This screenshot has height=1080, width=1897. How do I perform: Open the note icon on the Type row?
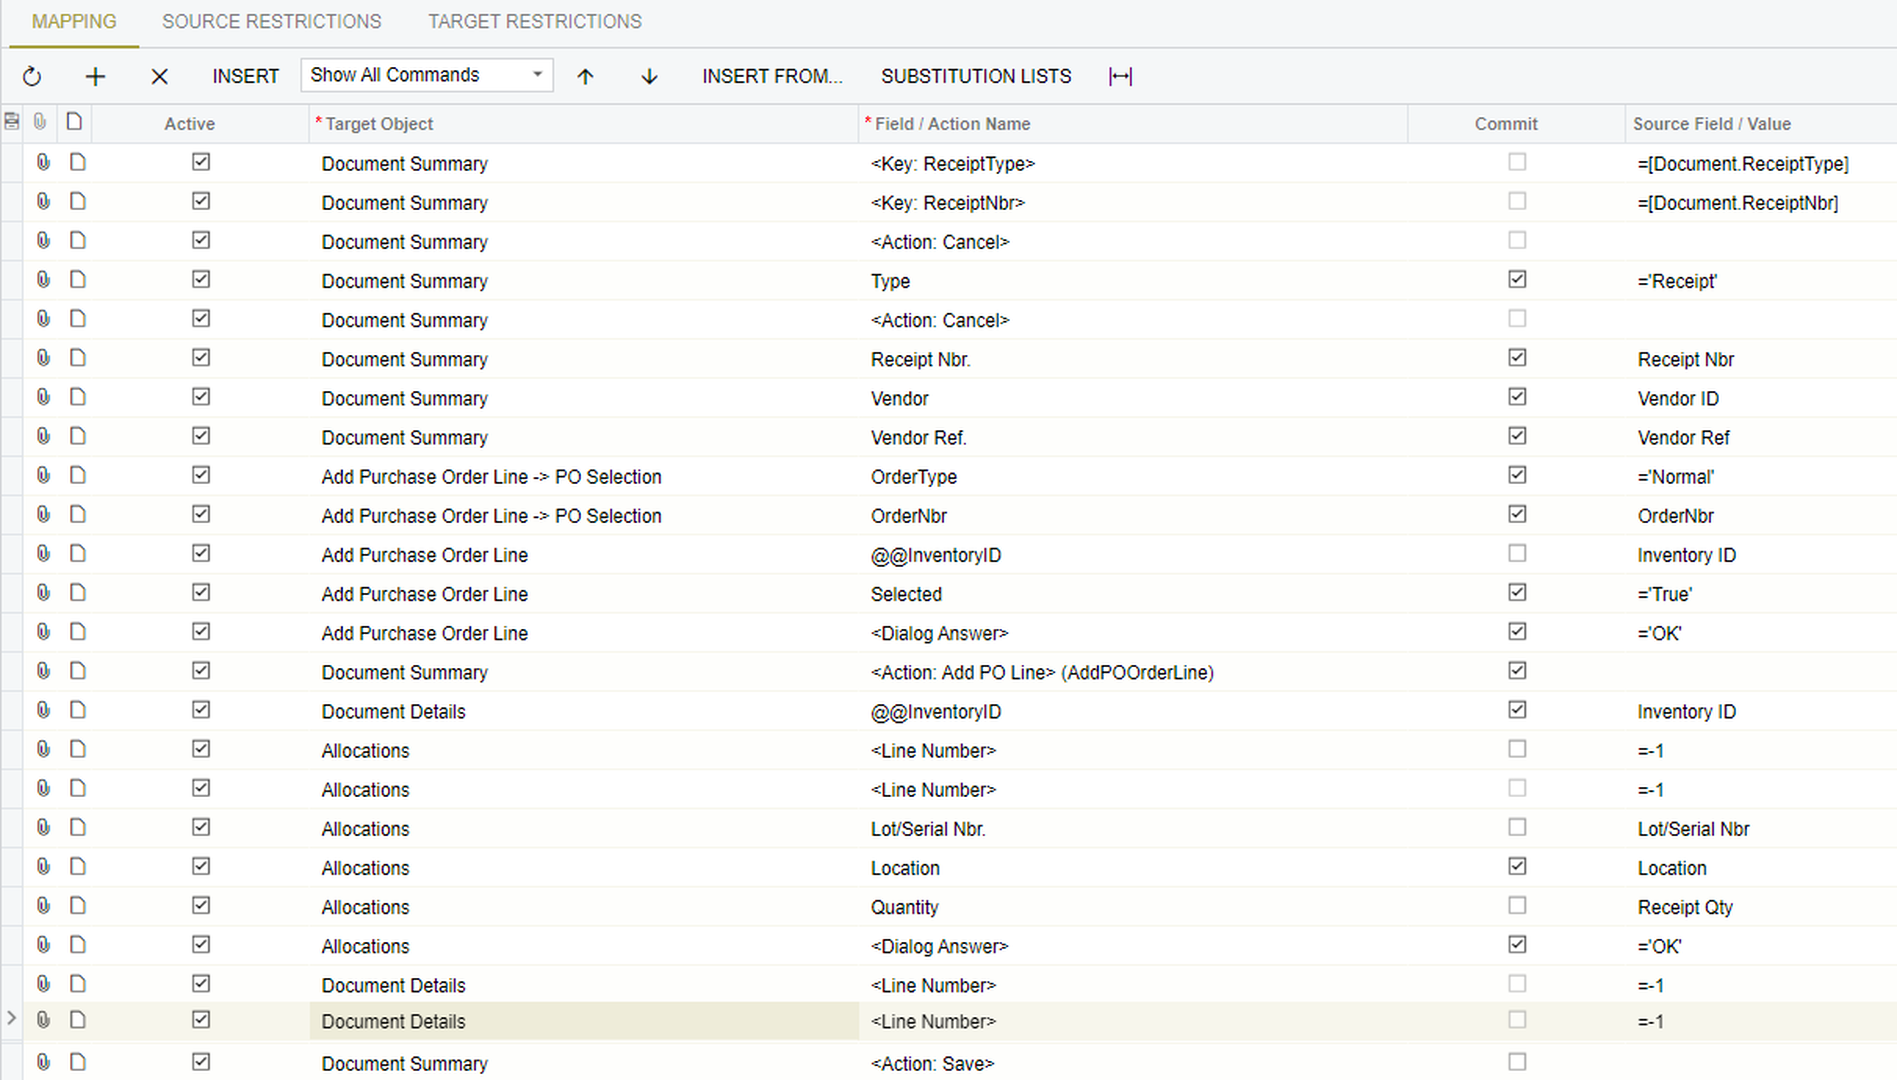[x=78, y=280]
